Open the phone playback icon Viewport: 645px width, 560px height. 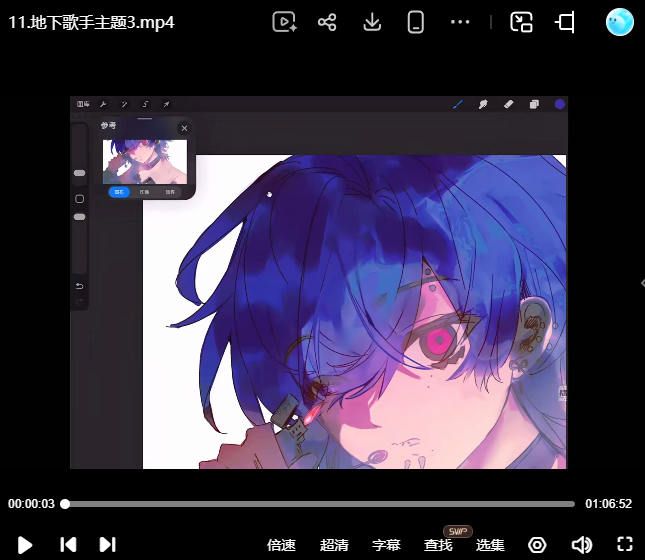click(x=415, y=22)
